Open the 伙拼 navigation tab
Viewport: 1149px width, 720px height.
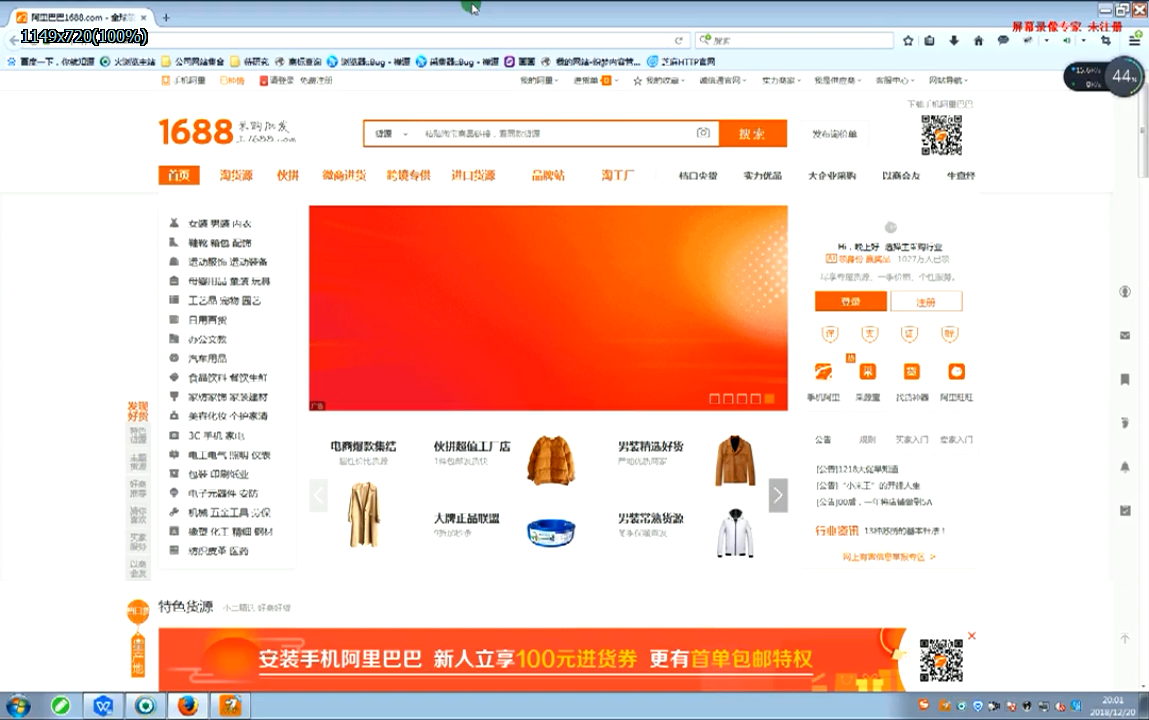click(x=288, y=175)
